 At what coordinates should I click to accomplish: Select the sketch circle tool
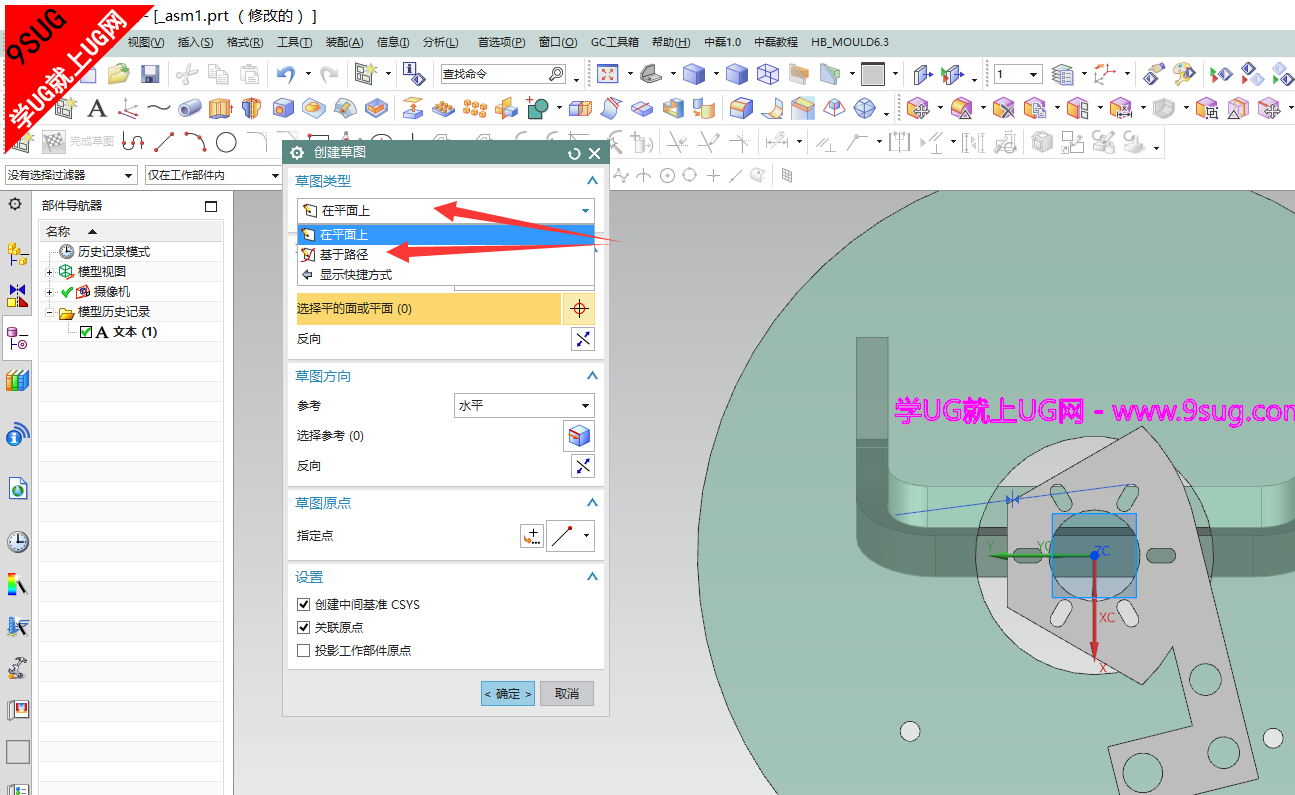(x=226, y=142)
